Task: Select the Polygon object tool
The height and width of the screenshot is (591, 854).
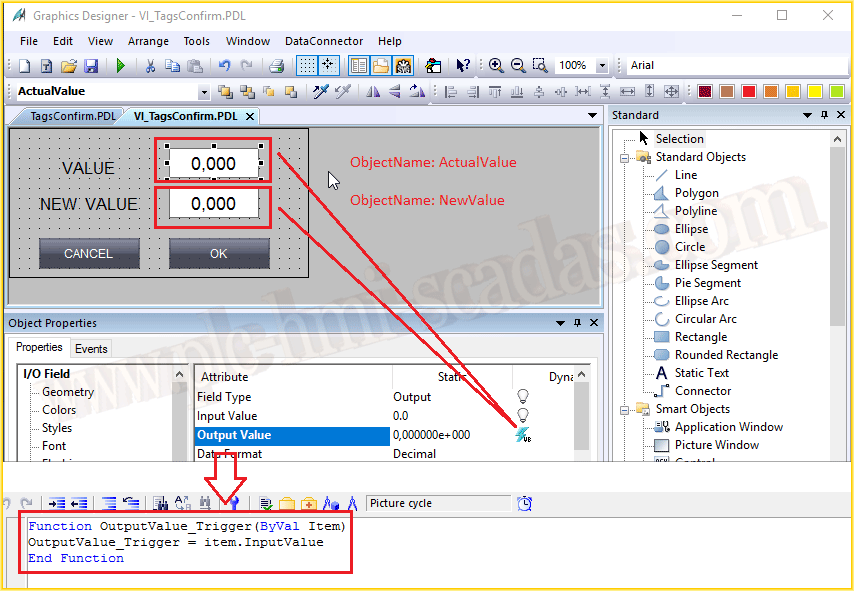Action: 696,193
